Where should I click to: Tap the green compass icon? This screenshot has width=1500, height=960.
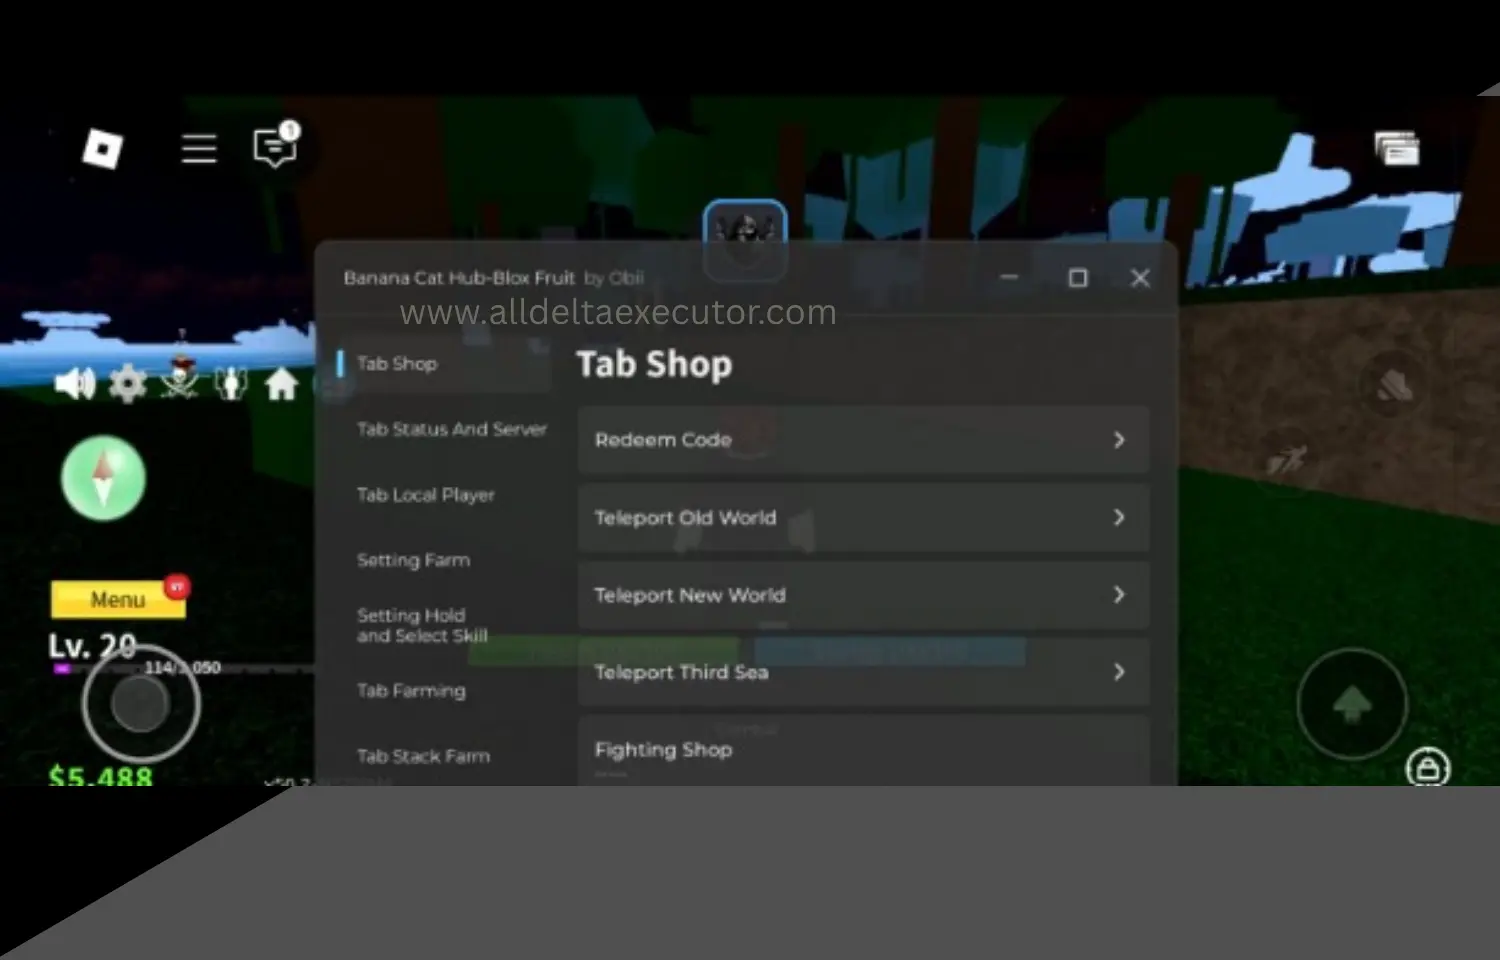click(x=103, y=478)
